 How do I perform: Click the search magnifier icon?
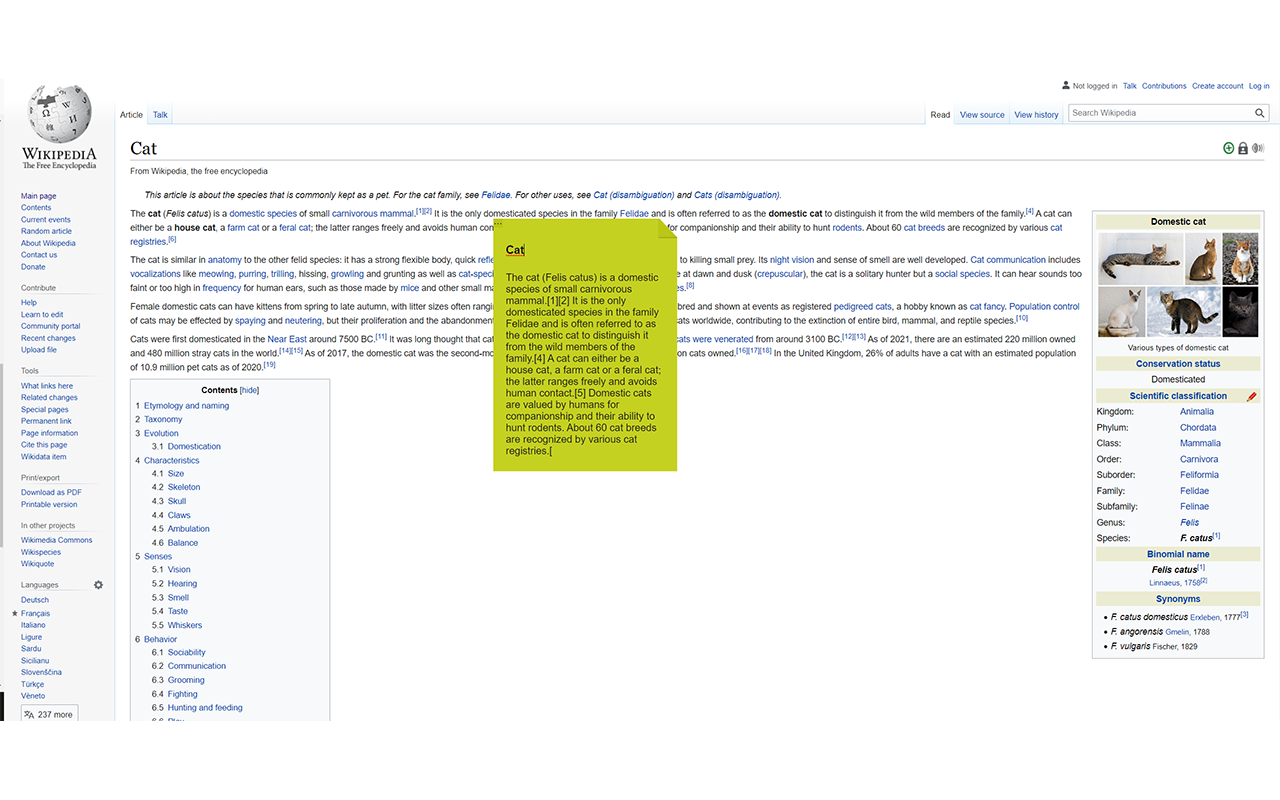tap(1260, 113)
